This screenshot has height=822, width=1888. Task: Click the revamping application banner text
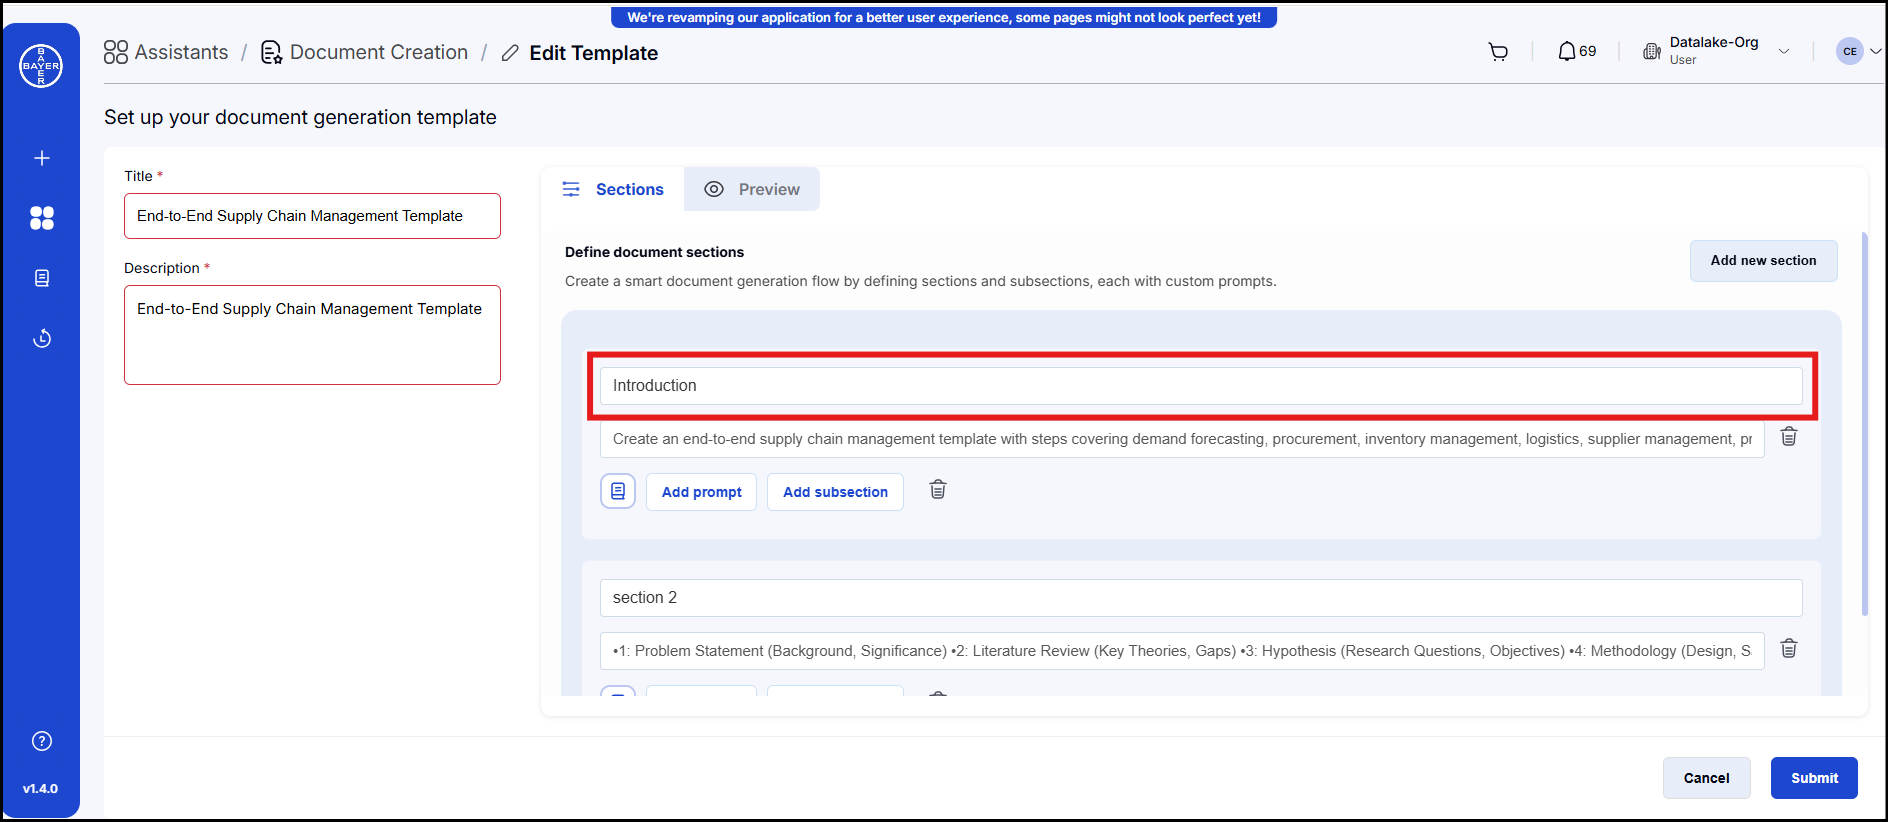coord(944,17)
